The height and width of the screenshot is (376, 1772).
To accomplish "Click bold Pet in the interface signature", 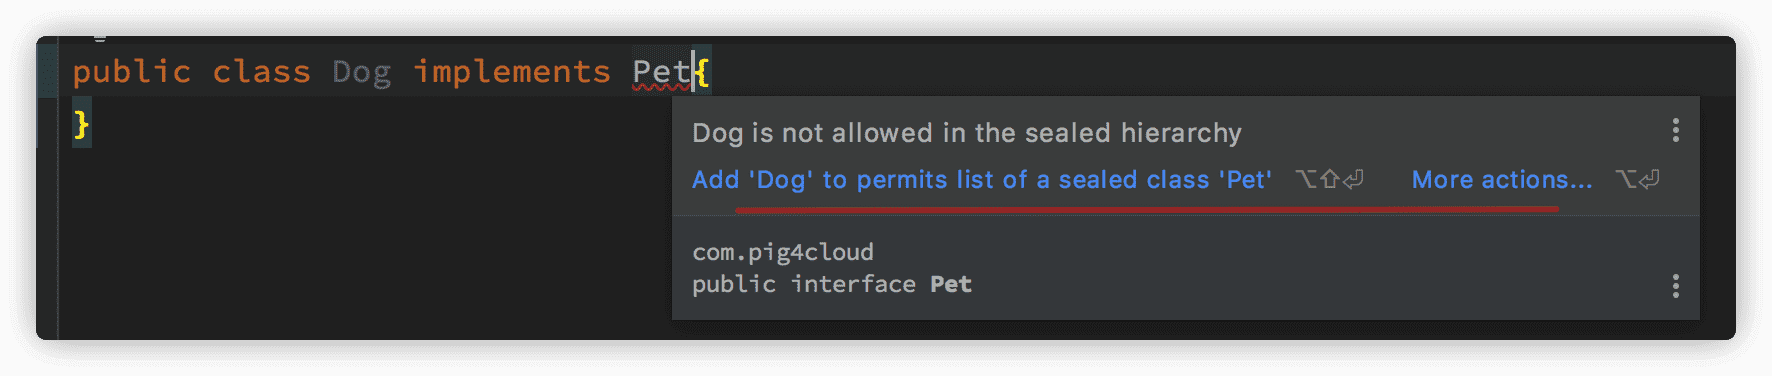I will pyautogui.click(x=951, y=284).
